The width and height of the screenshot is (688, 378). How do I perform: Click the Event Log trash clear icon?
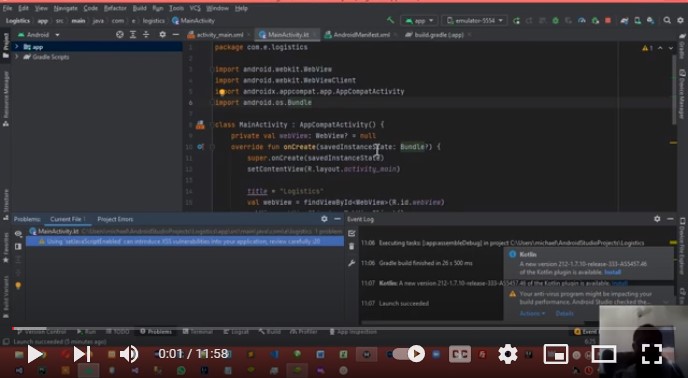tap(351, 247)
